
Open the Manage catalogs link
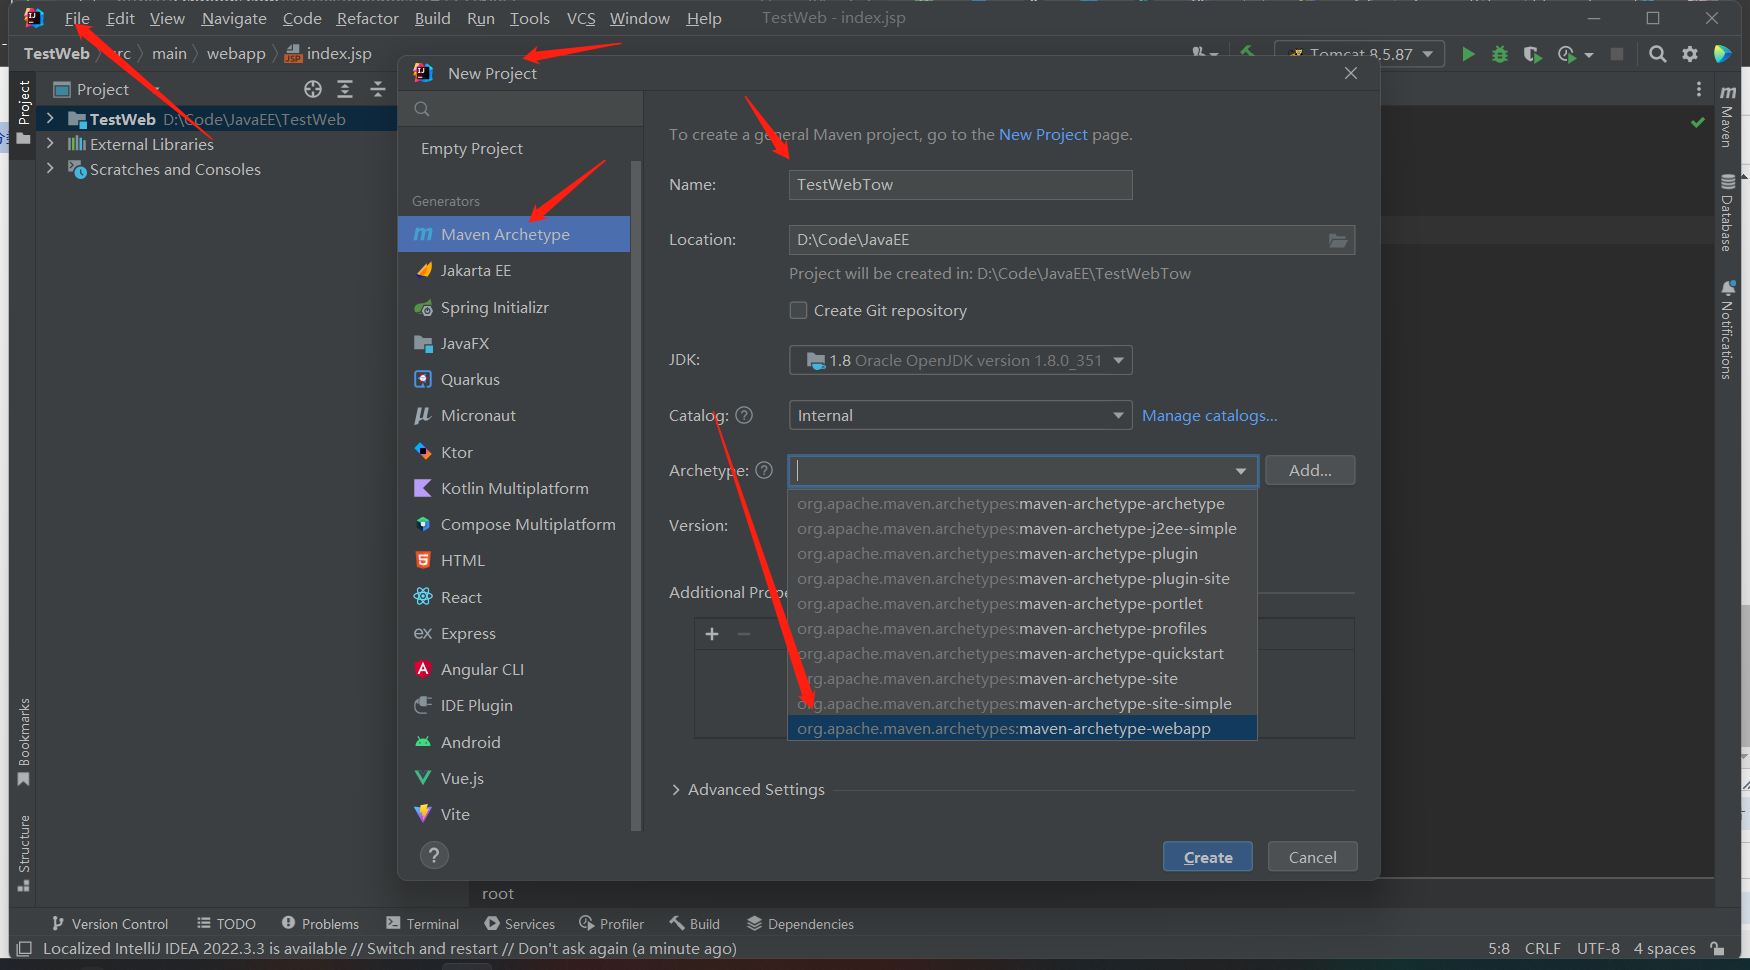1210,415
